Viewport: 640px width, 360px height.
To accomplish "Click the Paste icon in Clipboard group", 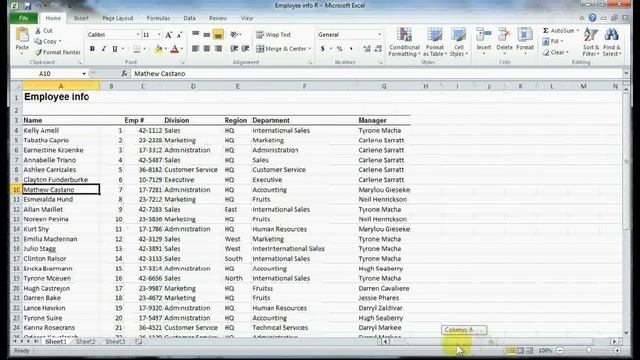I will tap(22, 36).
